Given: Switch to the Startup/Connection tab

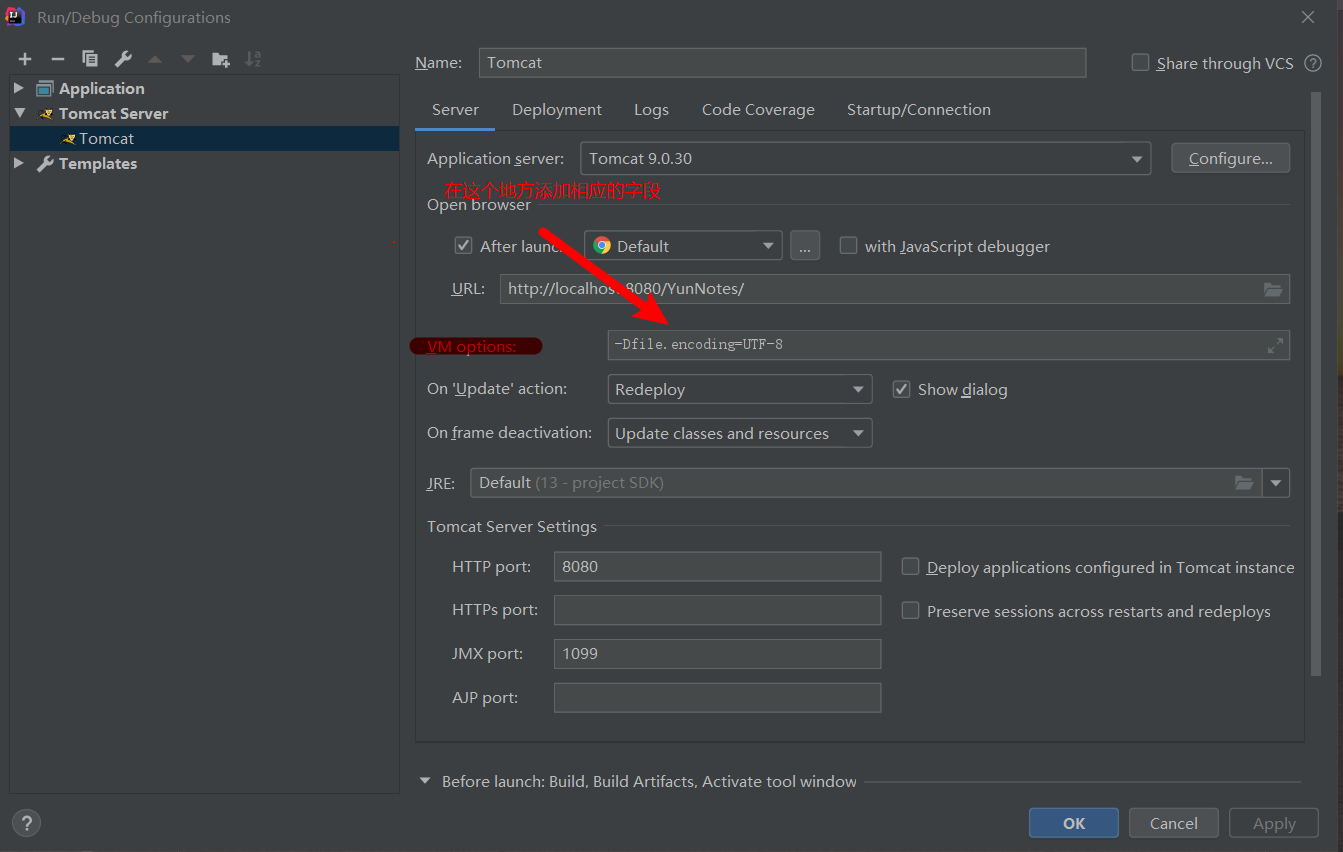Looking at the screenshot, I should pyautogui.click(x=919, y=110).
